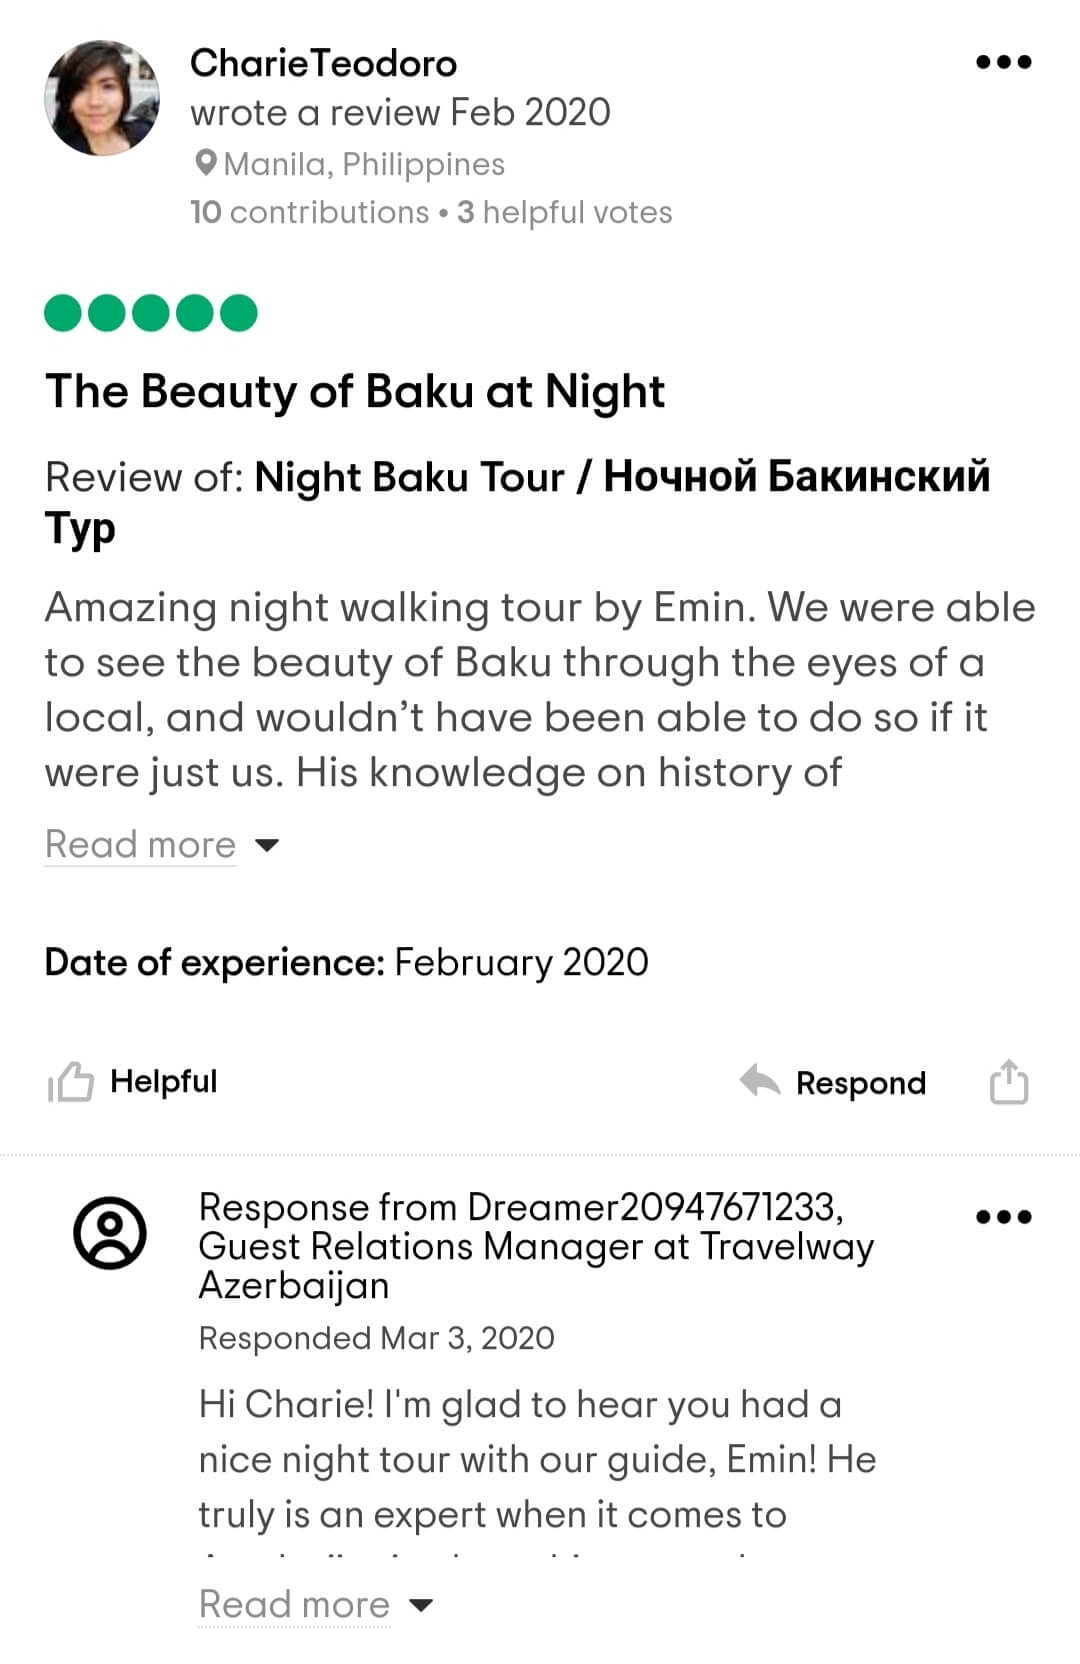Viewport: 1080px width, 1664px height.
Task: Expand the review using its Read more arrow
Action: [267, 845]
